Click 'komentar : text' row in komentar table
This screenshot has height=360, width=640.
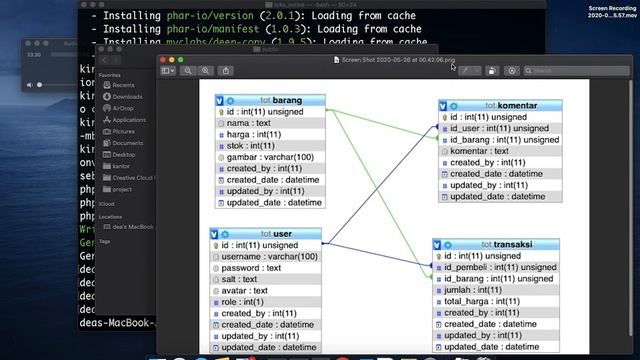coord(500,151)
